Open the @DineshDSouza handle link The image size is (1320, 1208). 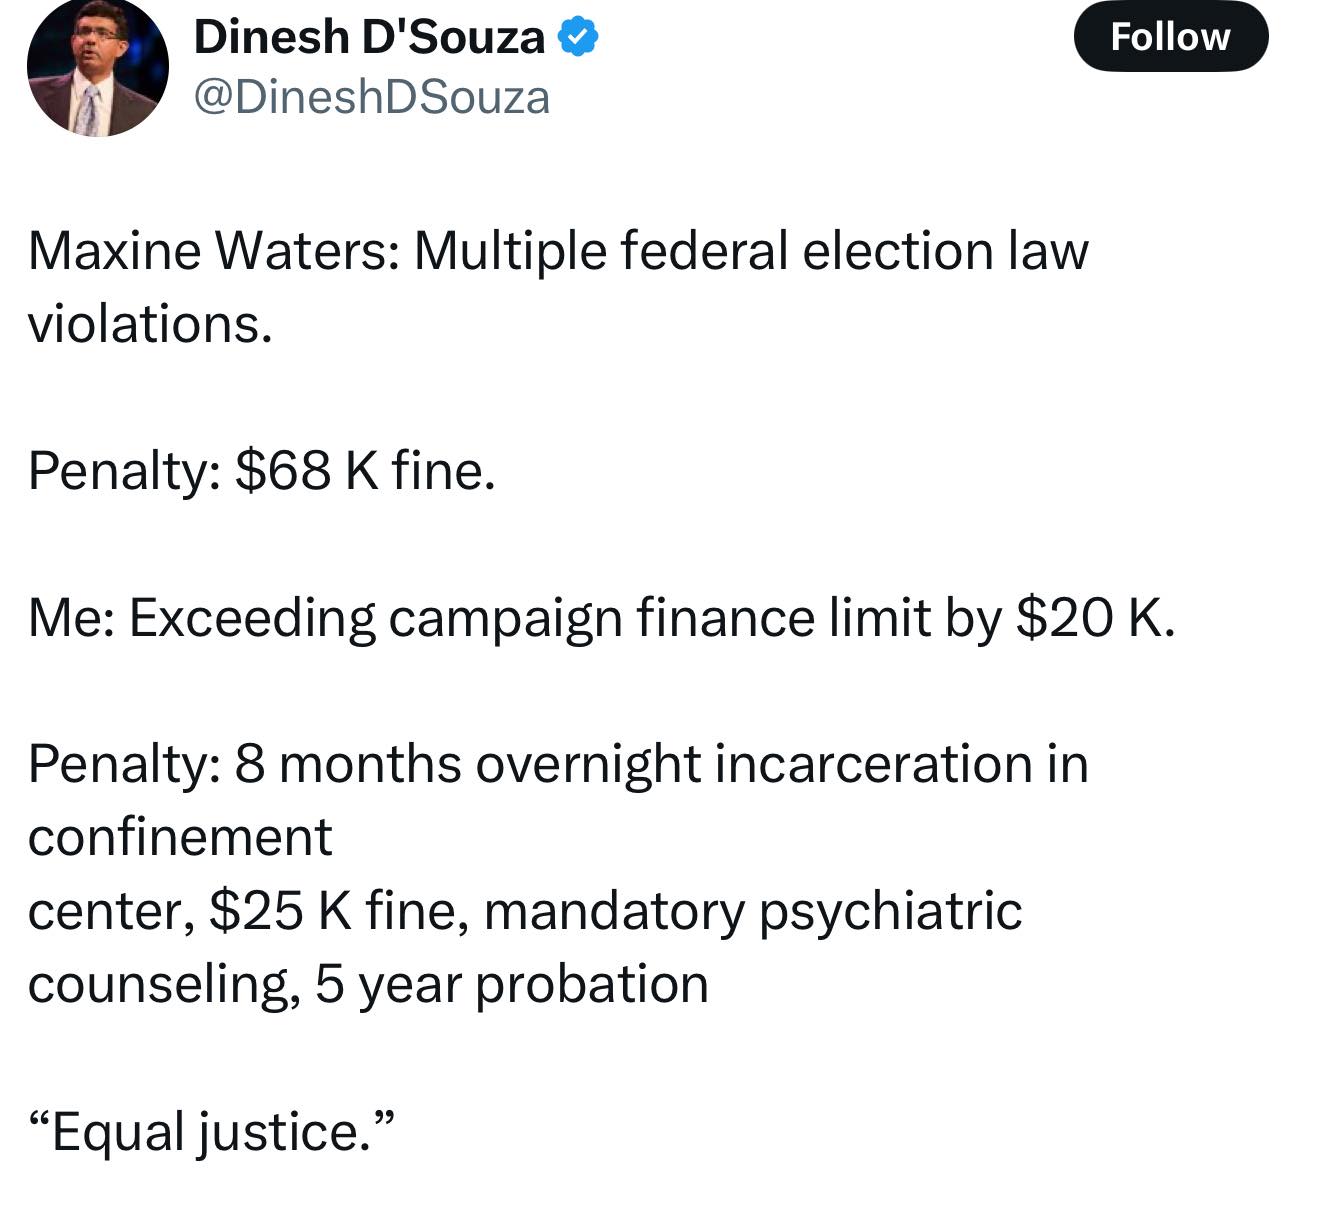[x=371, y=98]
